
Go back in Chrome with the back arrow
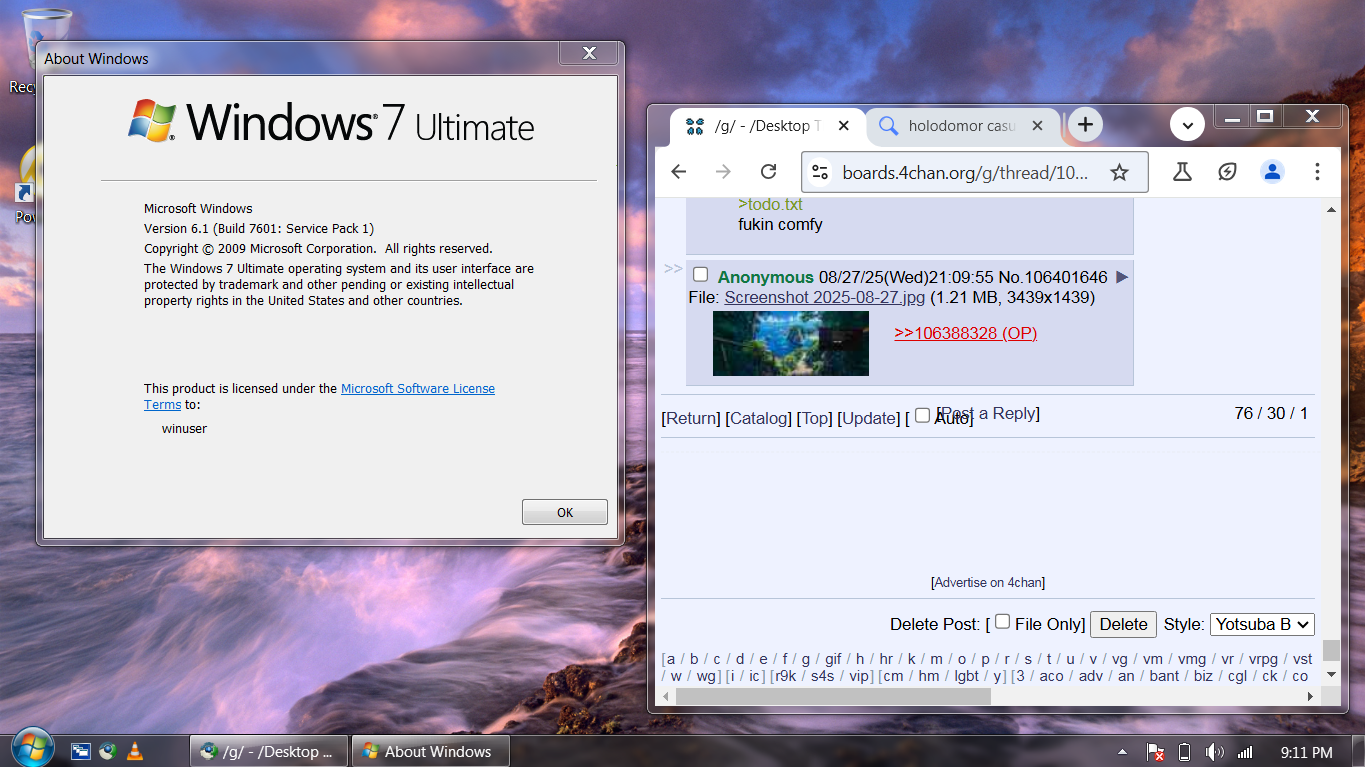tap(679, 172)
